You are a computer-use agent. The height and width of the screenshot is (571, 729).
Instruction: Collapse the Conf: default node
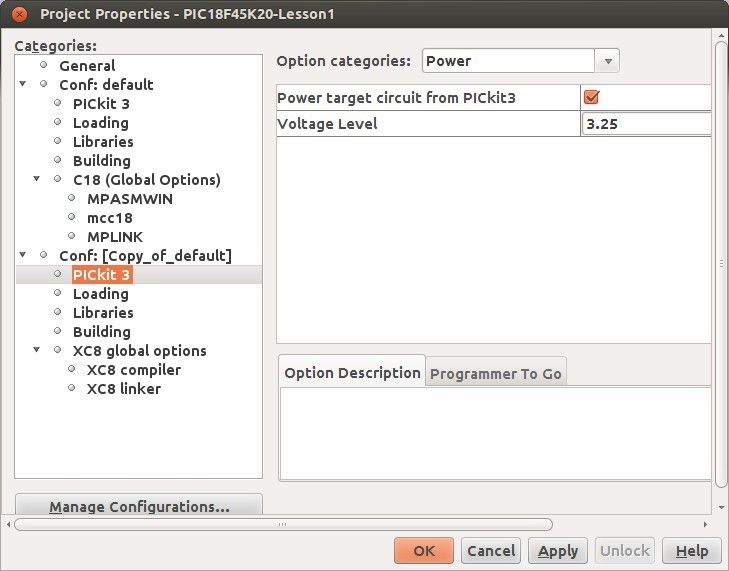[x=22, y=84]
